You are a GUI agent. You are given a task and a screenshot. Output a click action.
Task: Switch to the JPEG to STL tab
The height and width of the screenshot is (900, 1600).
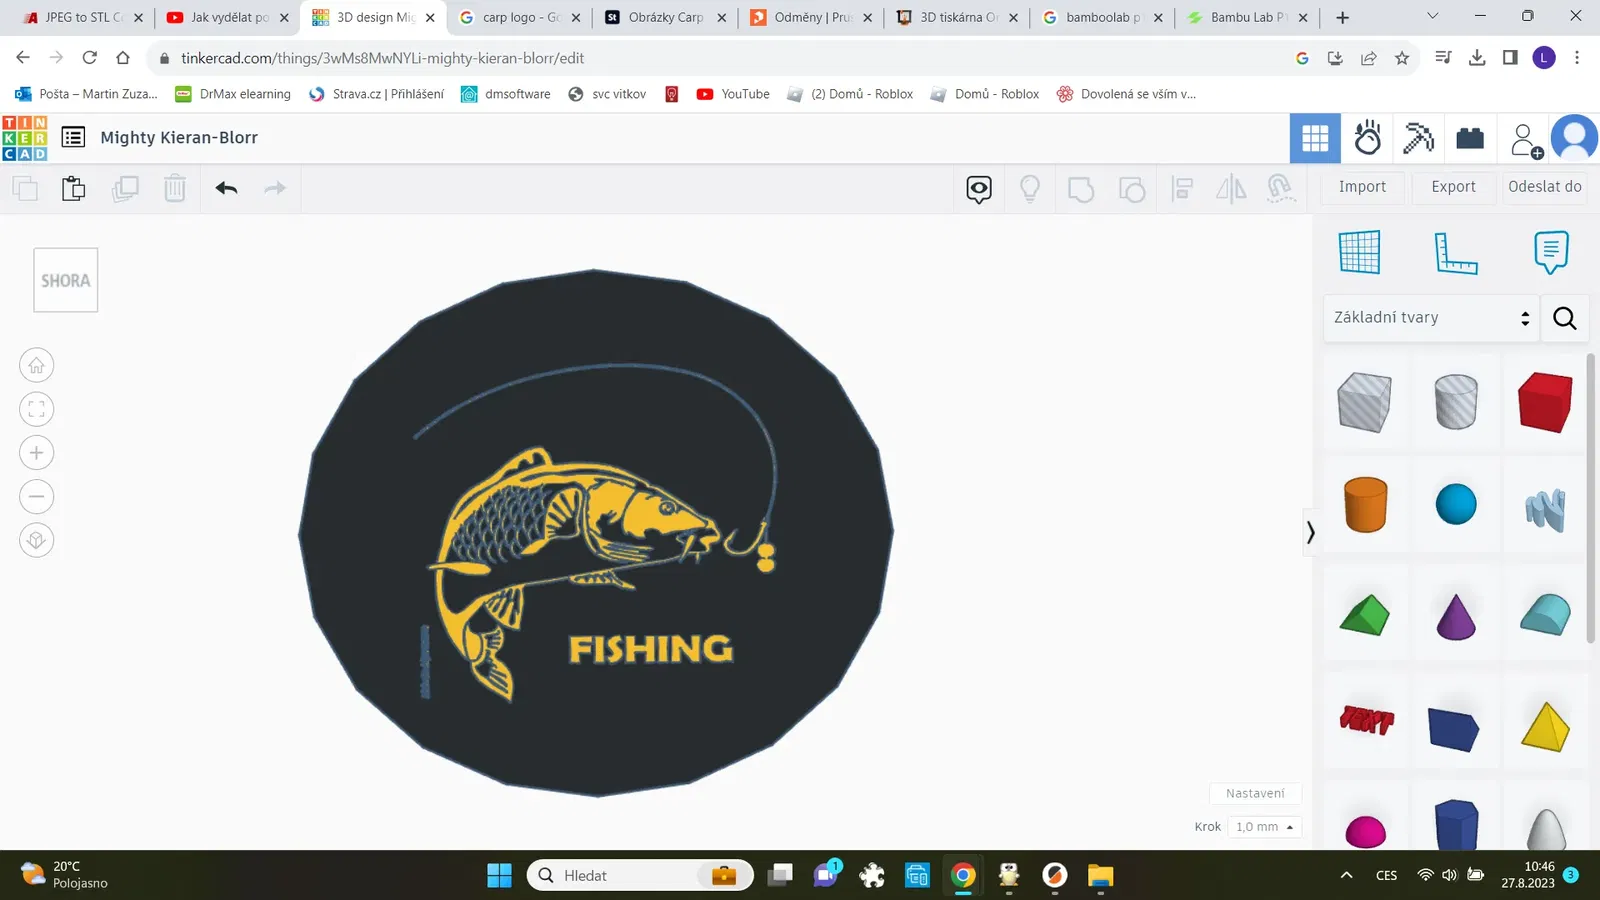coord(82,17)
